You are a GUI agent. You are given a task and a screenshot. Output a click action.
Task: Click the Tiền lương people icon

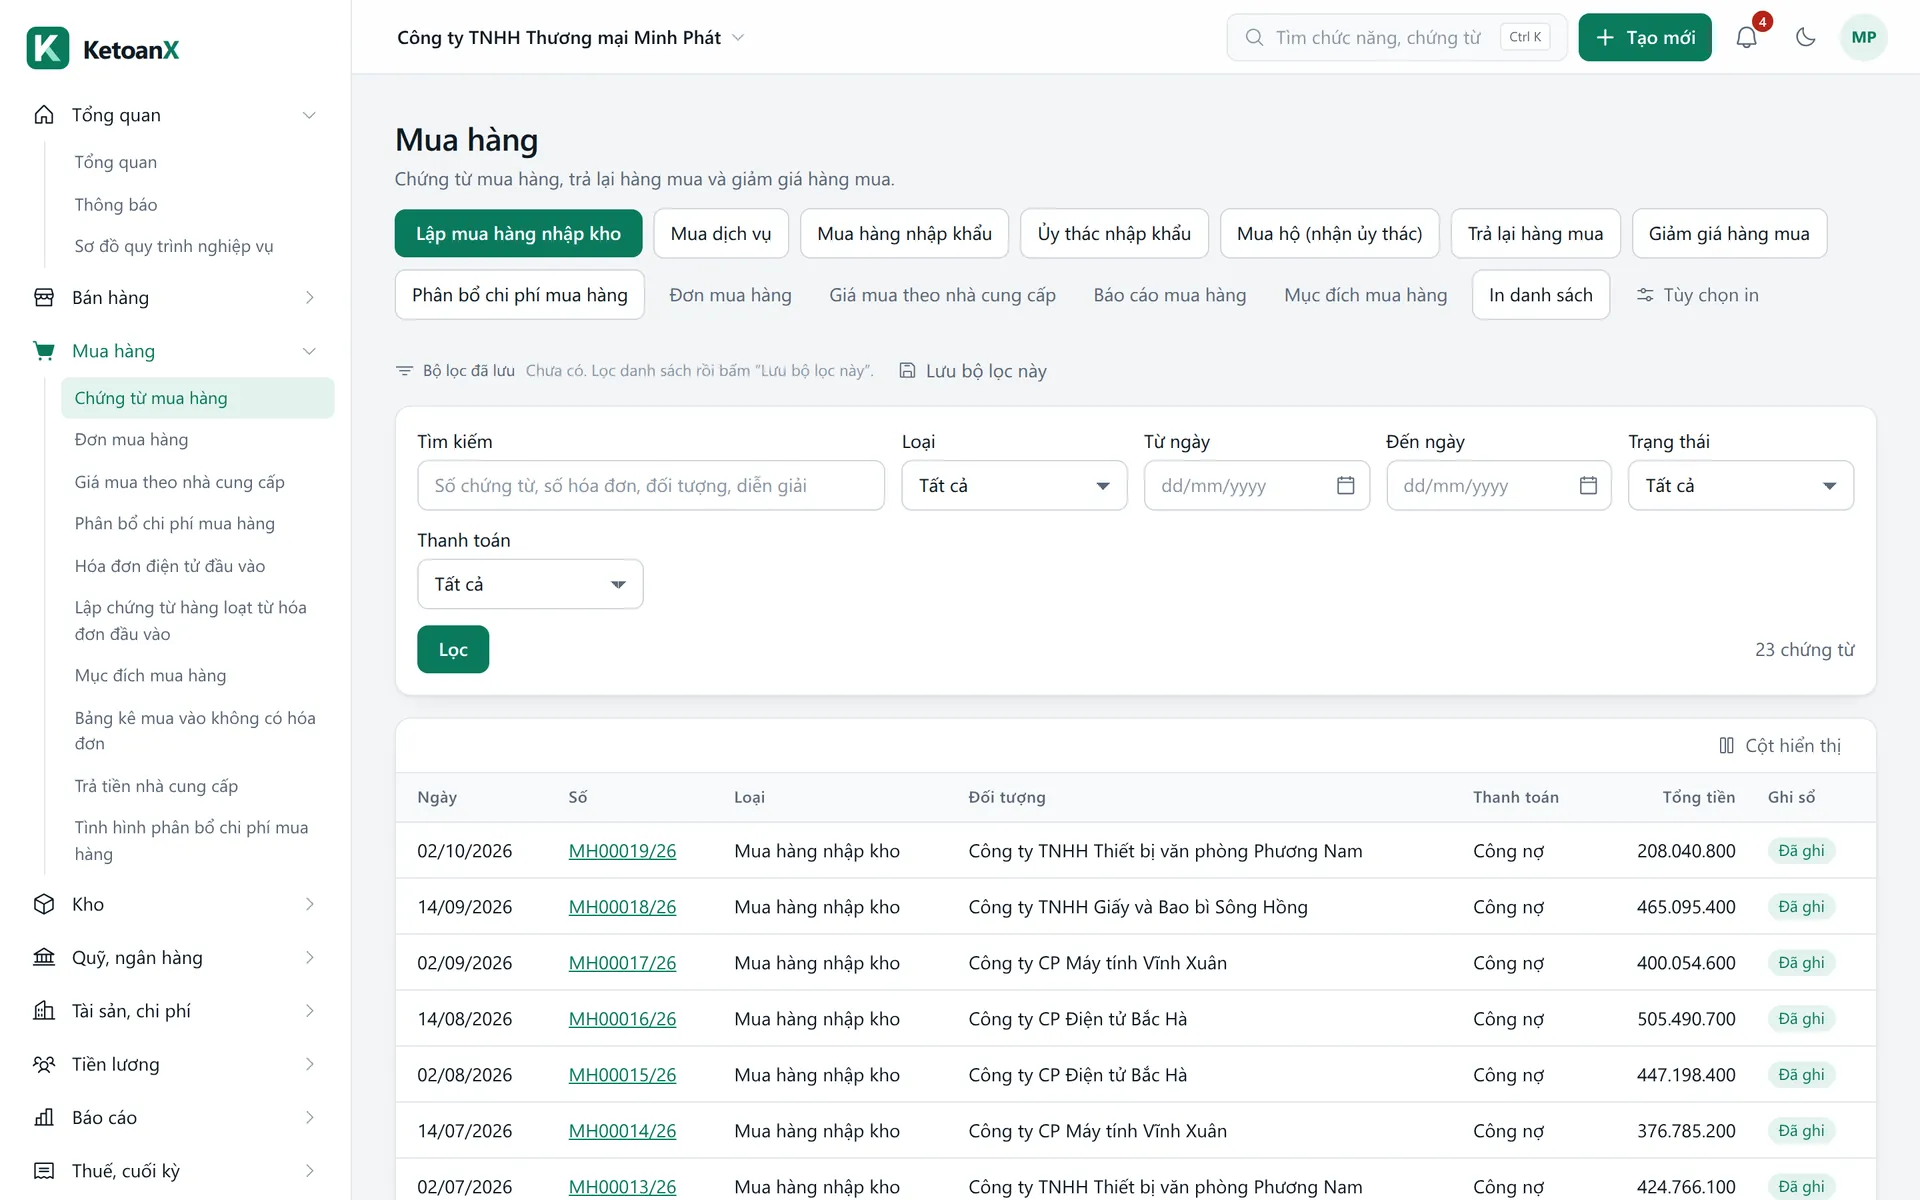[44, 1064]
